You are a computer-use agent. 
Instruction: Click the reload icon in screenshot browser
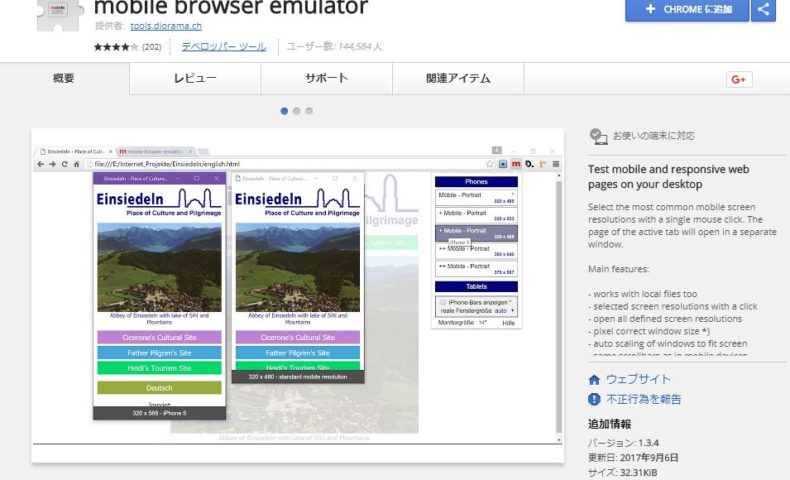coord(64,164)
